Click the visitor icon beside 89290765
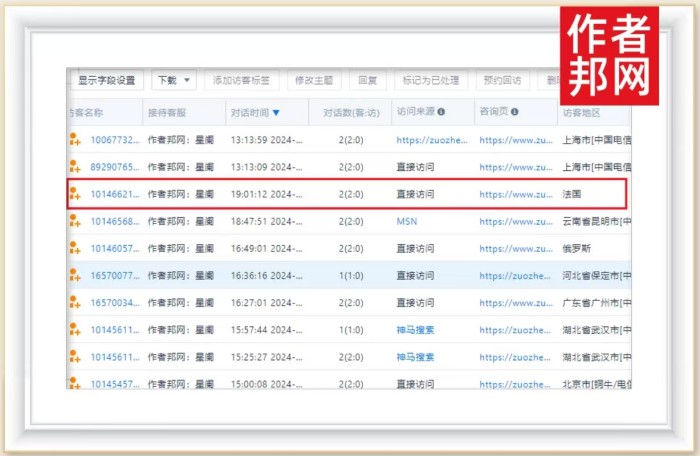Screen dimensions: 700x456 tap(74, 166)
